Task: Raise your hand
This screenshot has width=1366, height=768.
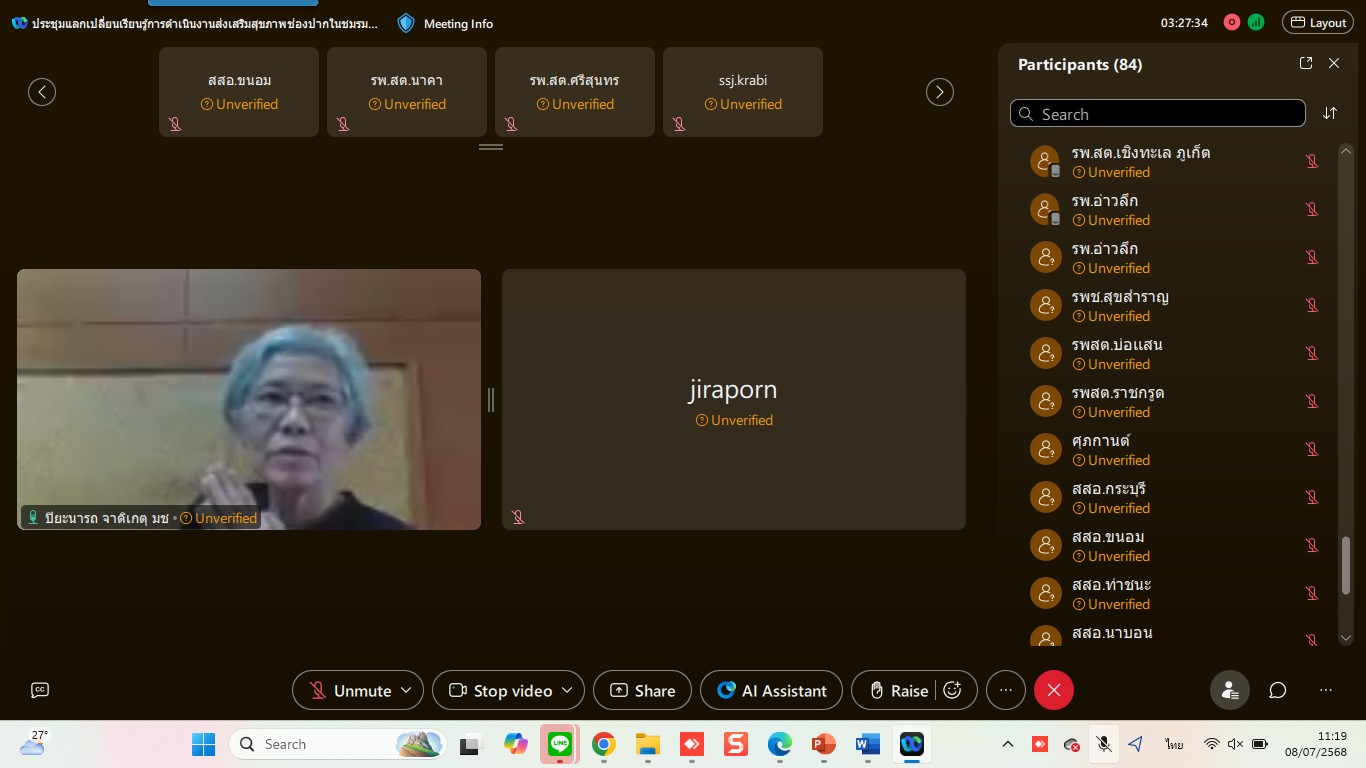Action: [897, 690]
